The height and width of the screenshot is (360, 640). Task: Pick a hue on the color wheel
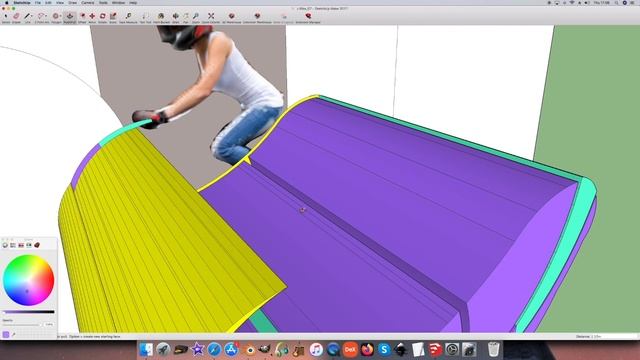pyautogui.click(x=29, y=280)
